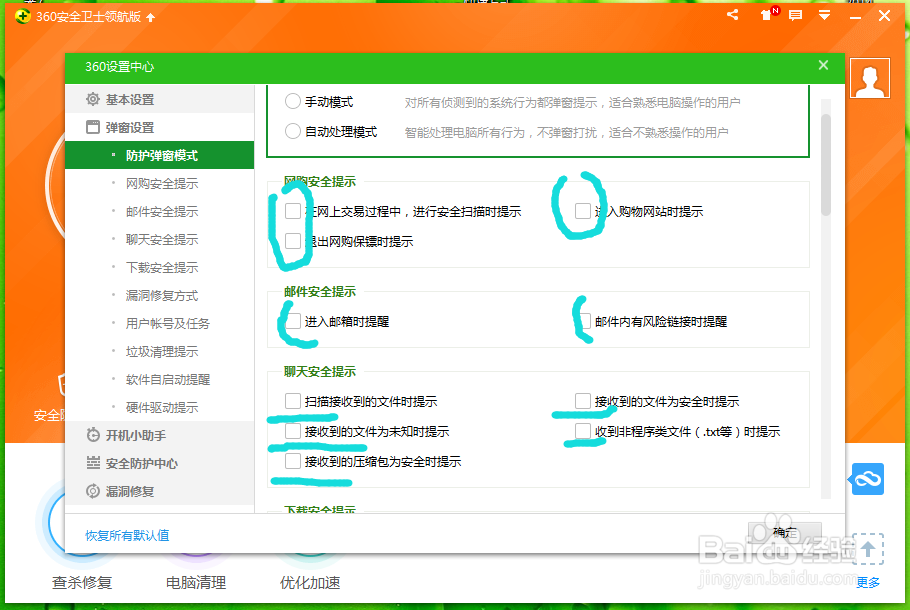Open 优化加速 in main window

coord(310,582)
